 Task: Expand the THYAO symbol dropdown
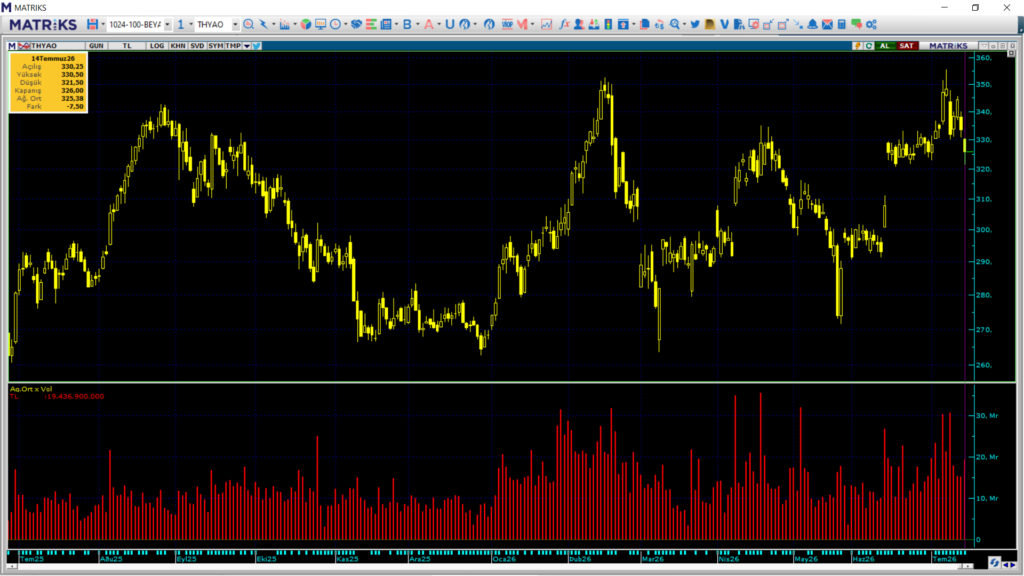pyautogui.click(x=235, y=24)
